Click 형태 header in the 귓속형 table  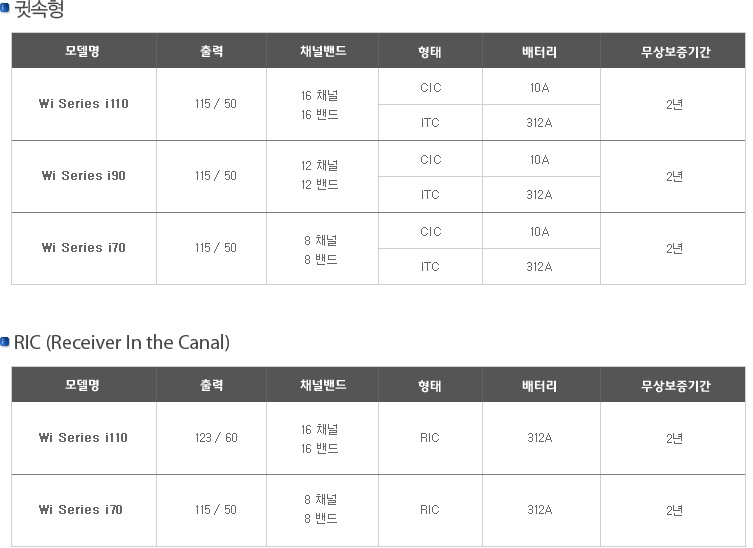[x=430, y=51]
